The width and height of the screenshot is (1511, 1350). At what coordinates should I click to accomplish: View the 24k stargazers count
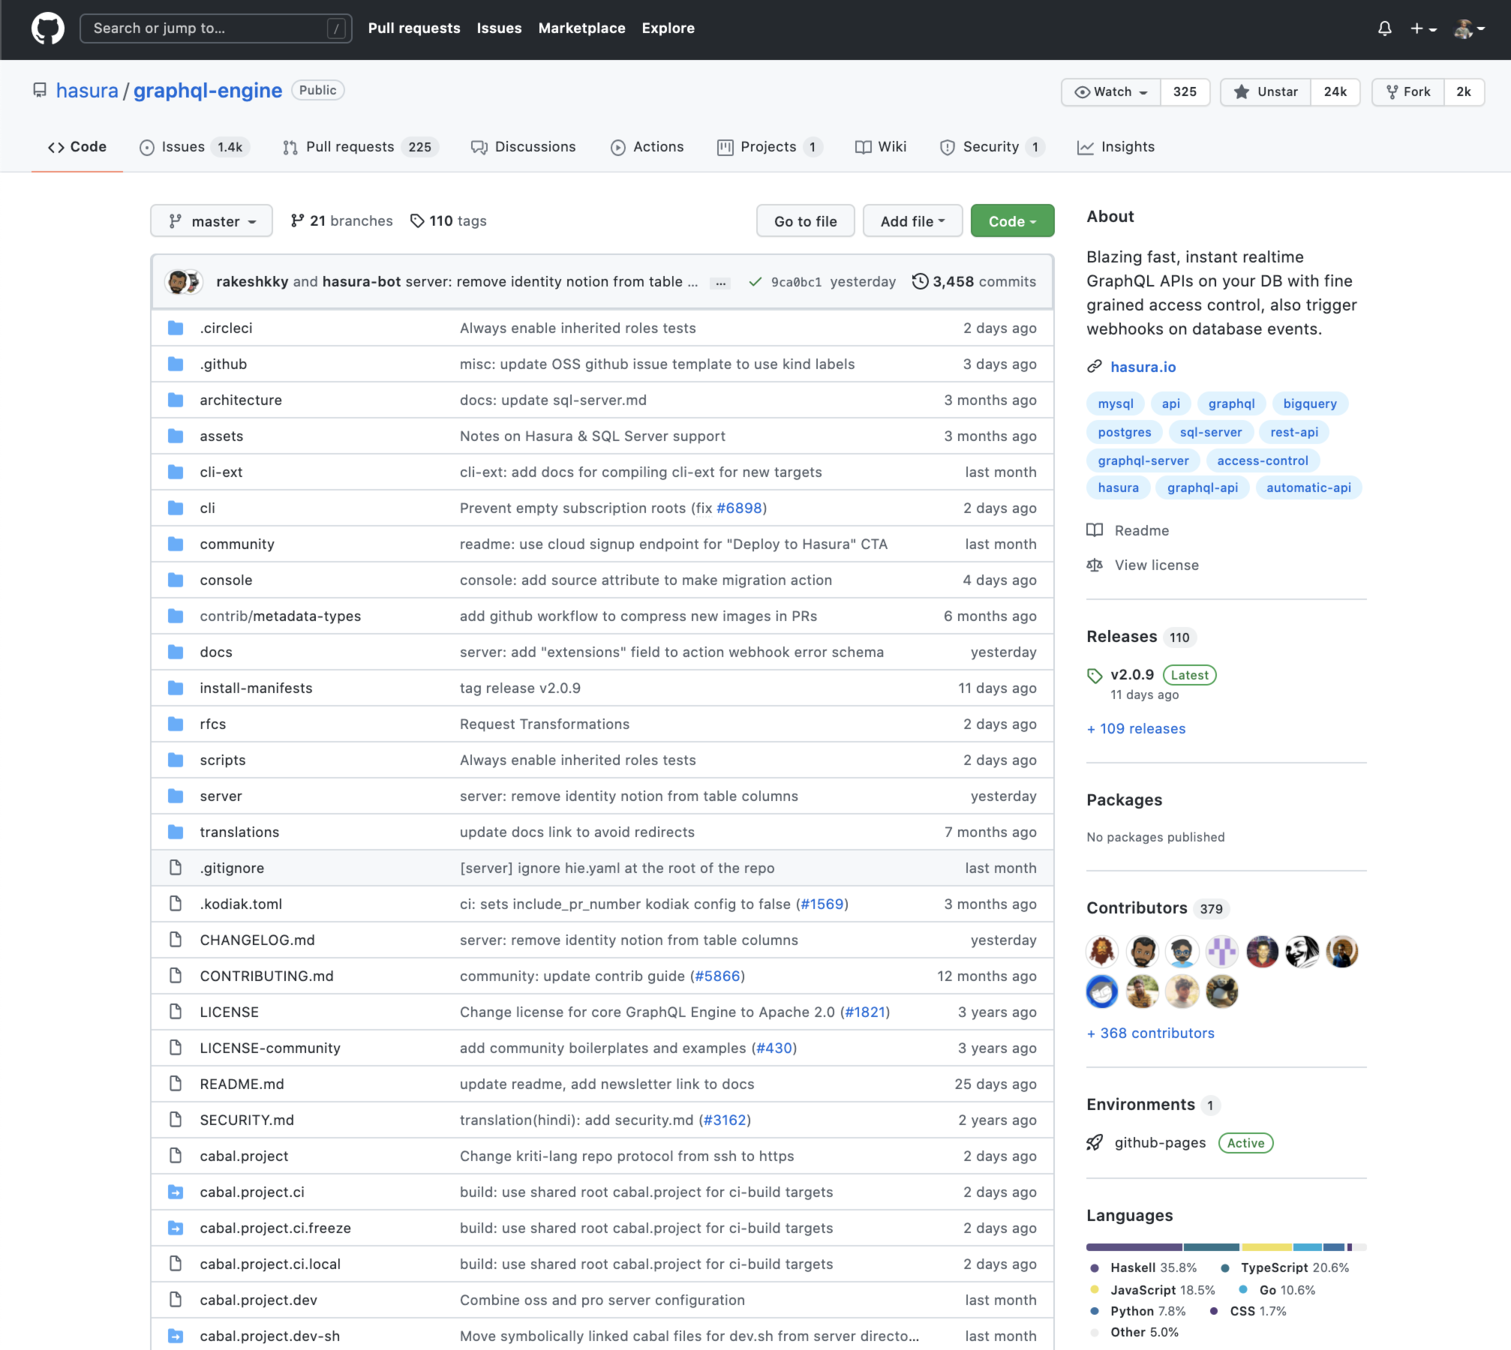(x=1335, y=92)
